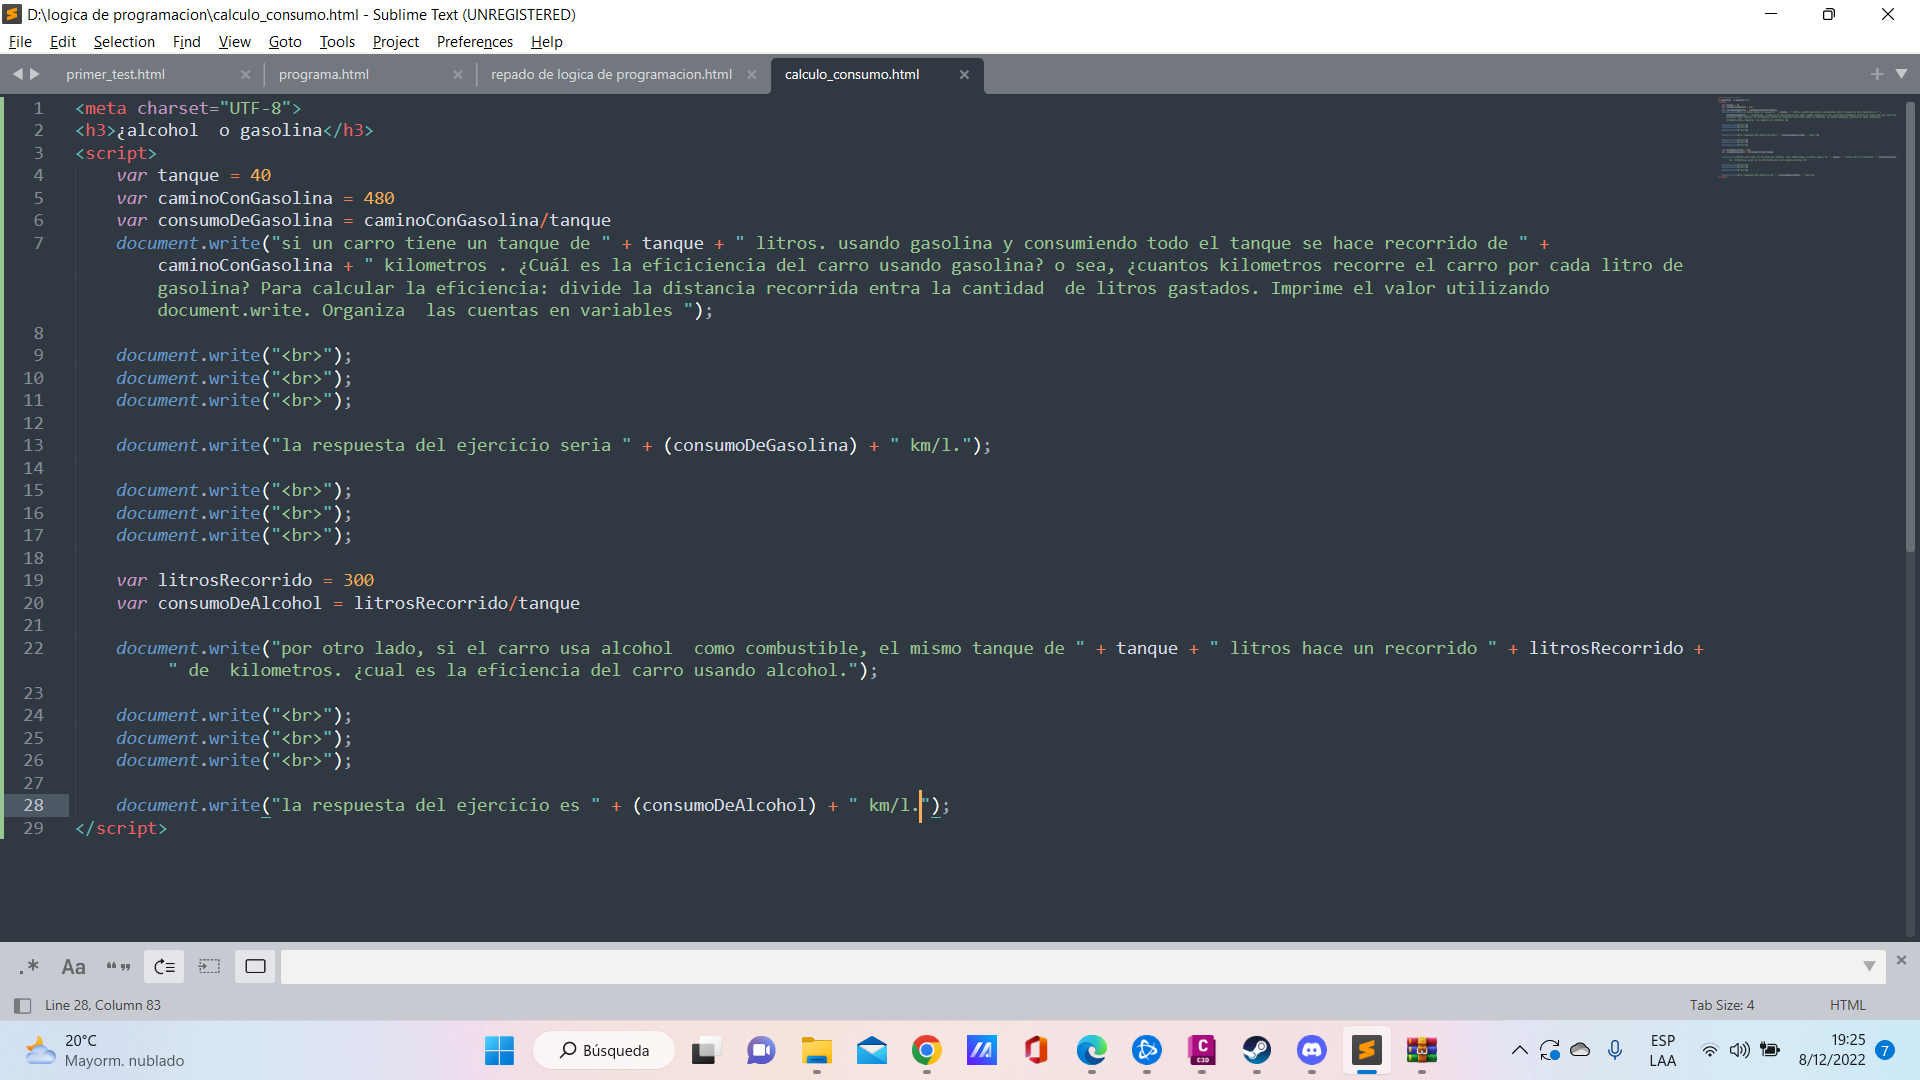Open the Selection menu
Screen dimensions: 1920x1080
pos(124,42)
